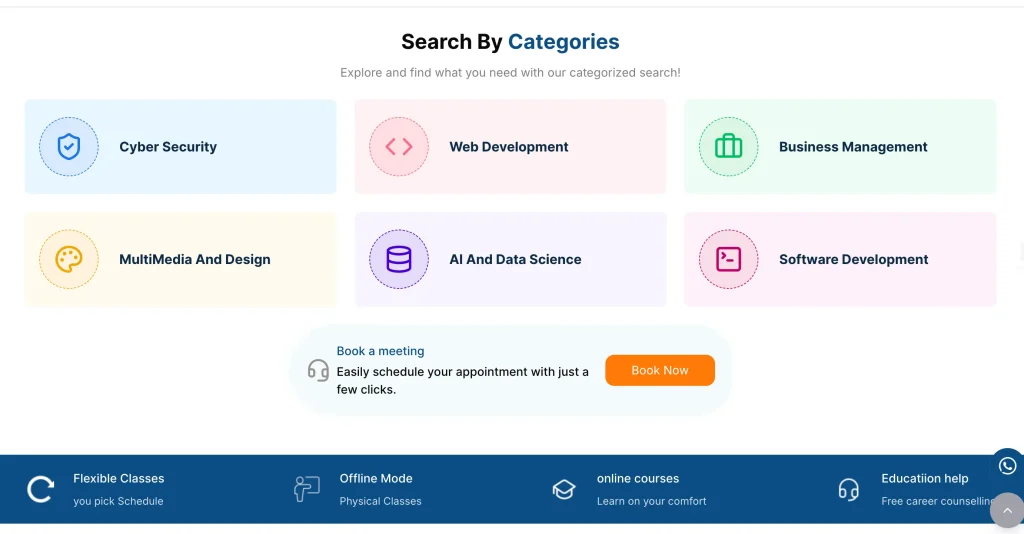The width and height of the screenshot is (1024, 534).
Task: Click the Education help headphones icon
Action: tap(848, 489)
